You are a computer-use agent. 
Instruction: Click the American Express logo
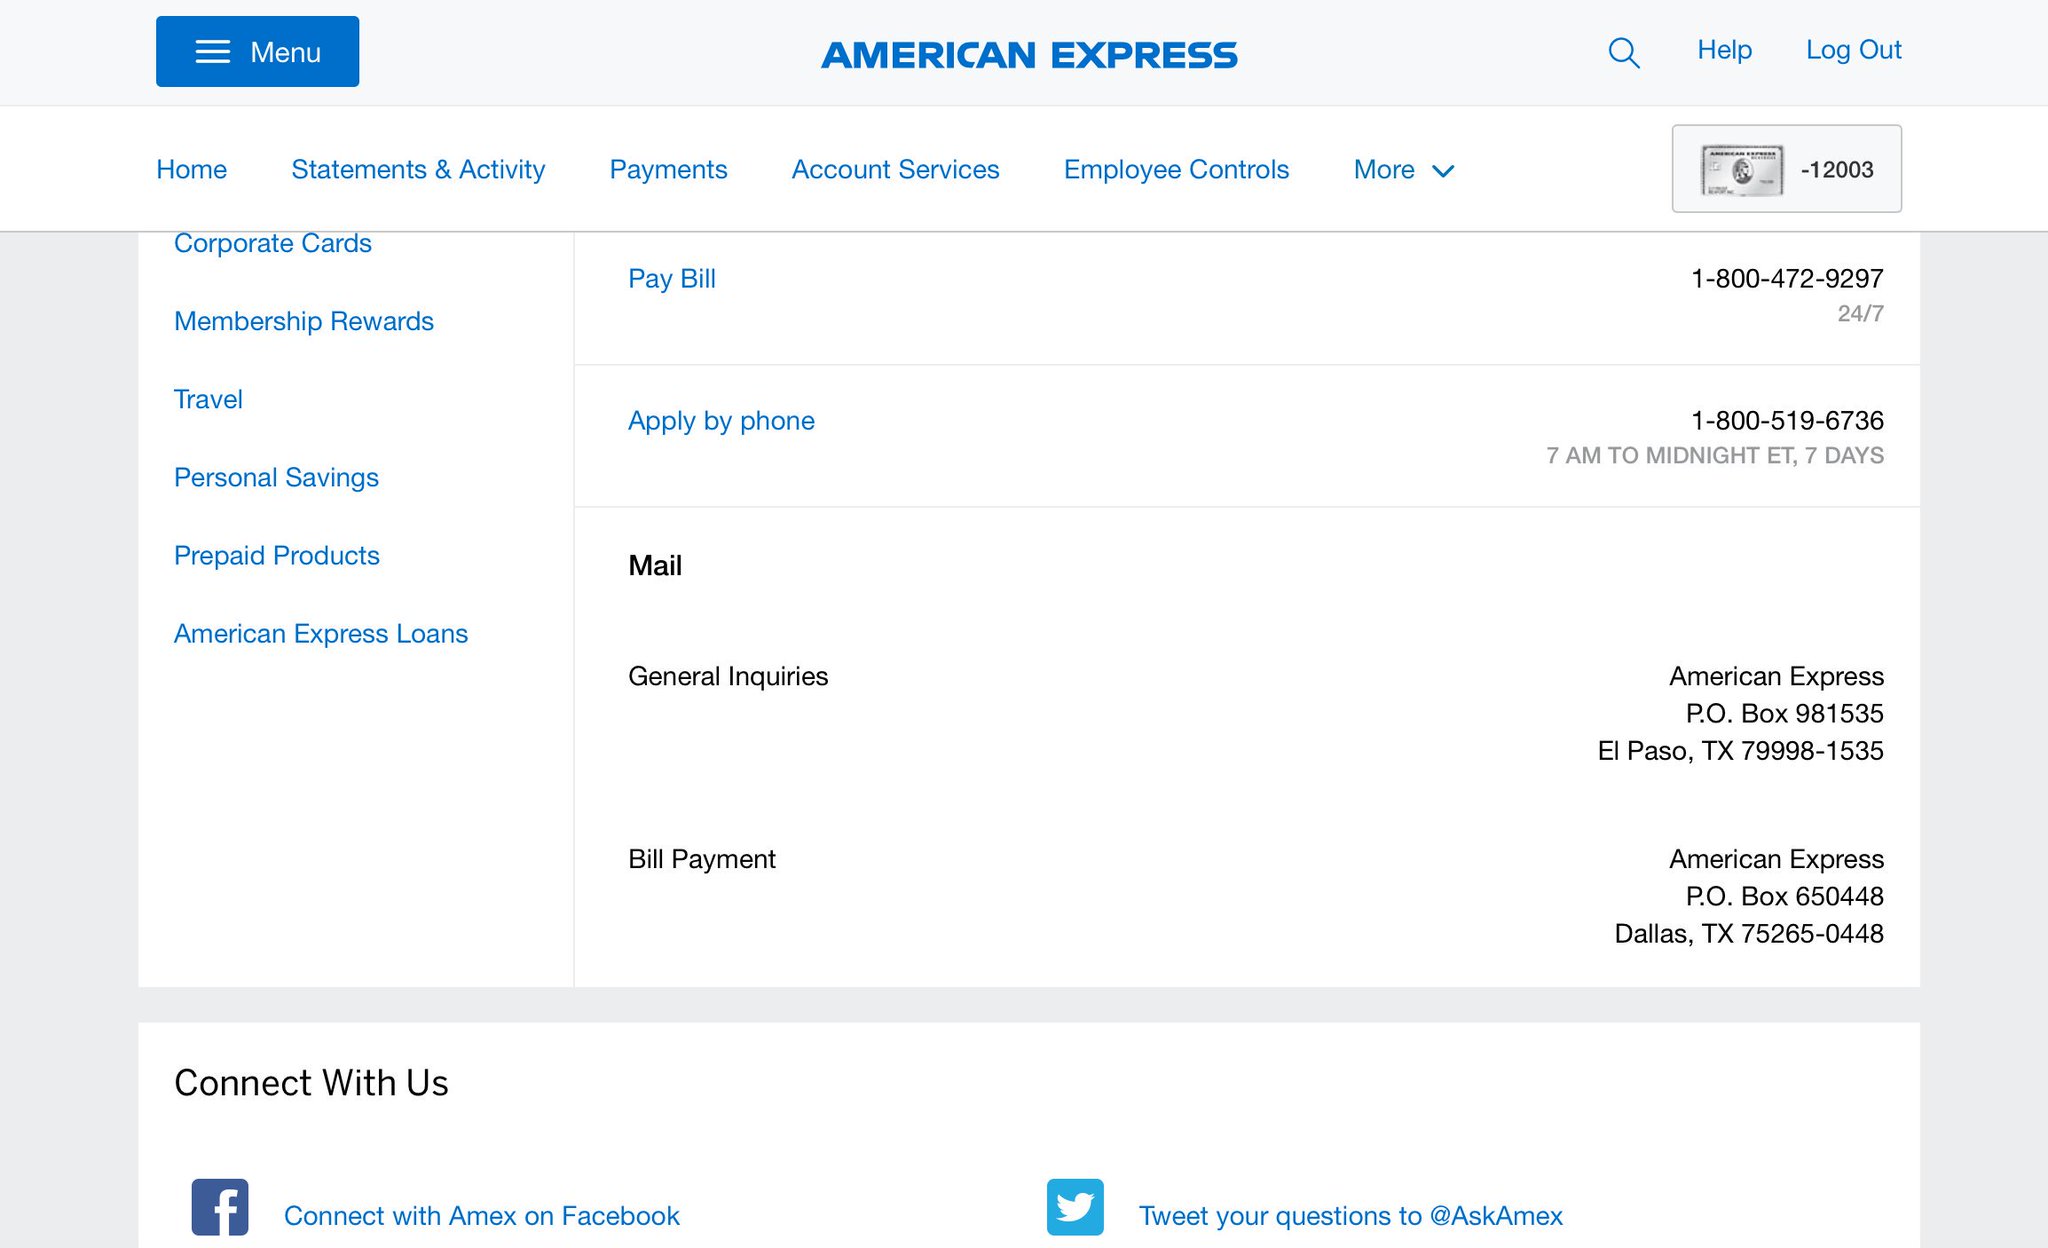coord(1029,55)
